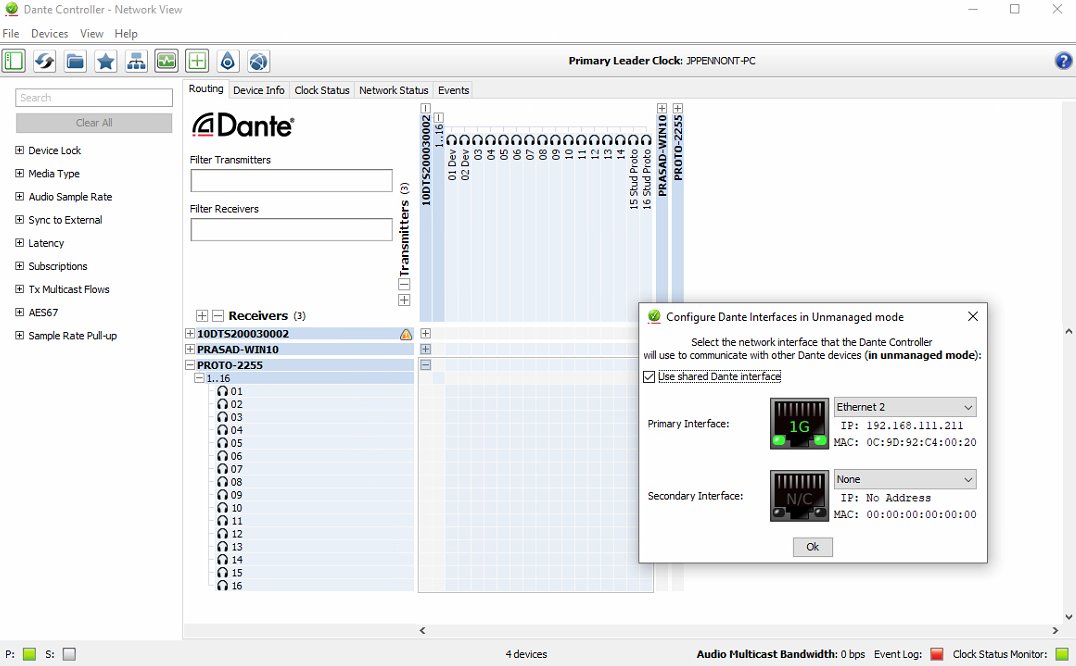Click the horizontal scrollbar right arrow
Viewport: 1076px width, 666px height.
[1055, 630]
